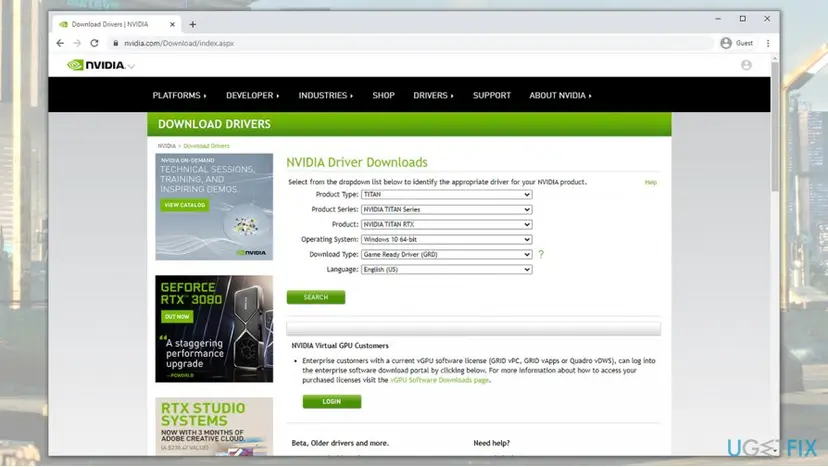Click the page vertical scrollbar thumb

pyautogui.click(x=775, y=127)
